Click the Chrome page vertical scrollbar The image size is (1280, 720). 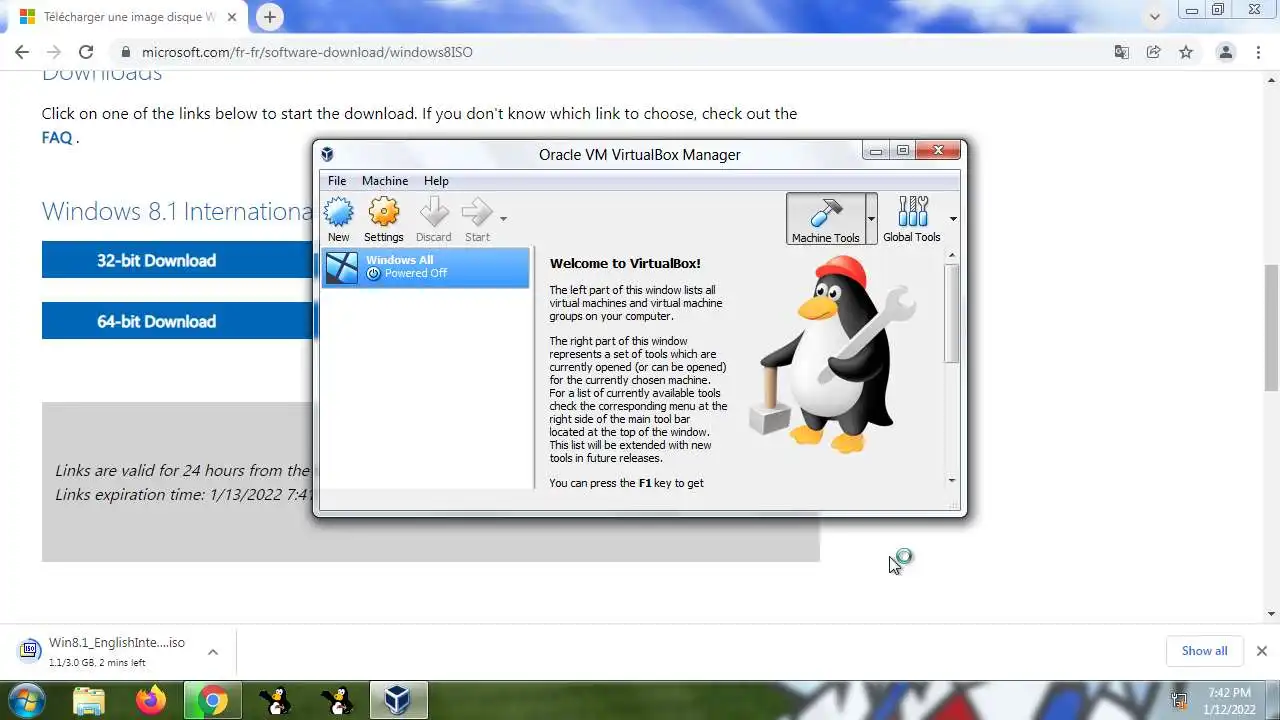[x=1271, y=327]
